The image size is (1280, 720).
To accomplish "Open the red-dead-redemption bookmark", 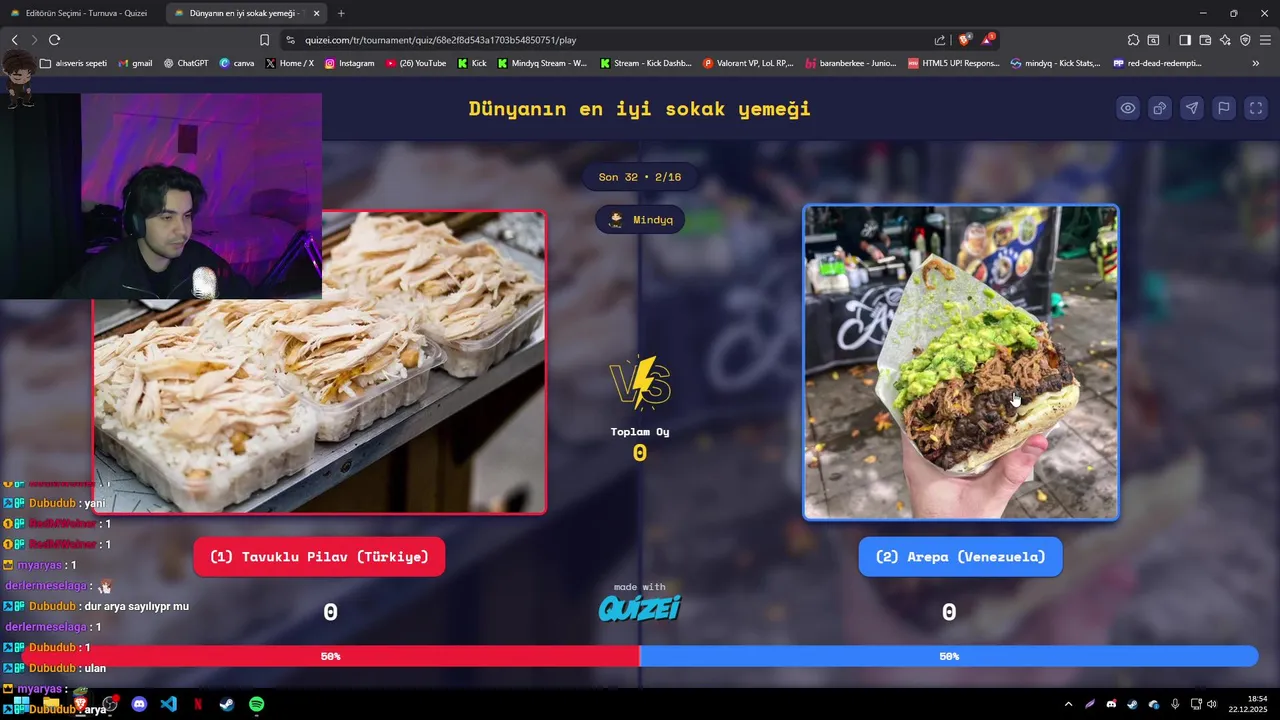I will 1158,63.
